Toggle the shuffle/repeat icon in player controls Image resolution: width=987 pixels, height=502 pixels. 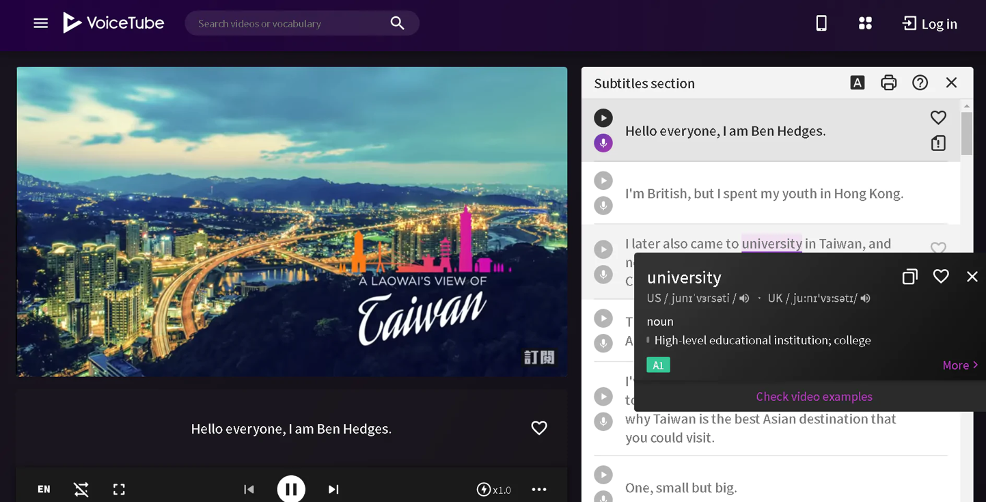pos(81,489)
